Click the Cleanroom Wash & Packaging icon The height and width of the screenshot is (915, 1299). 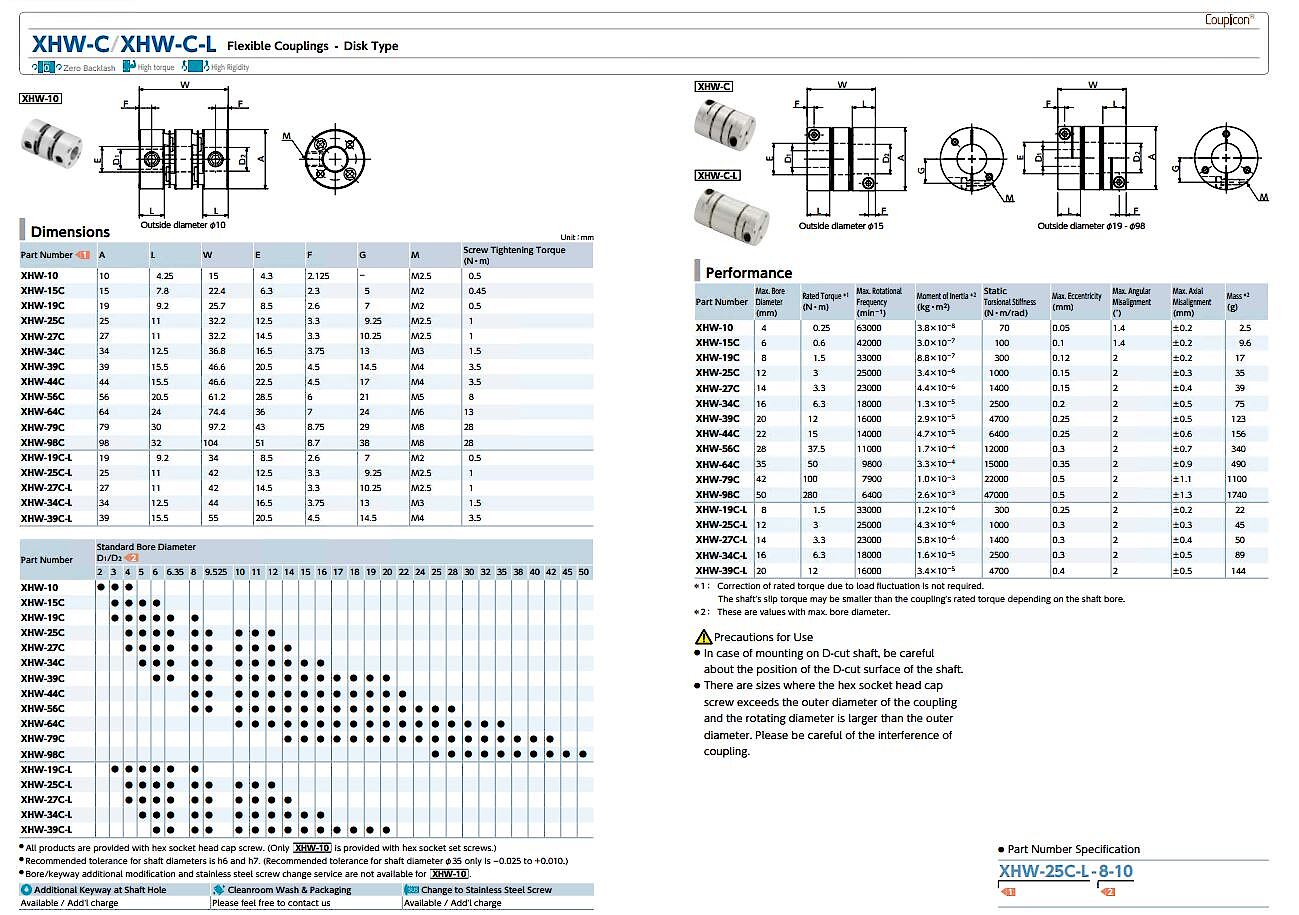pyautogui.click(x=218, y=890)
